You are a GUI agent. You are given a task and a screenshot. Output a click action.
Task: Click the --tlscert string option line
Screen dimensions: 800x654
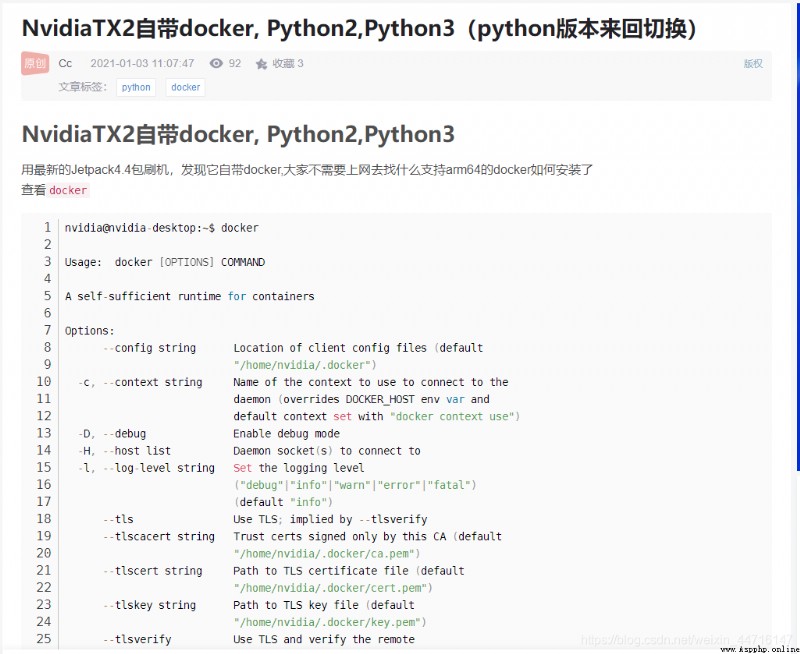click(x=284, y=571)
